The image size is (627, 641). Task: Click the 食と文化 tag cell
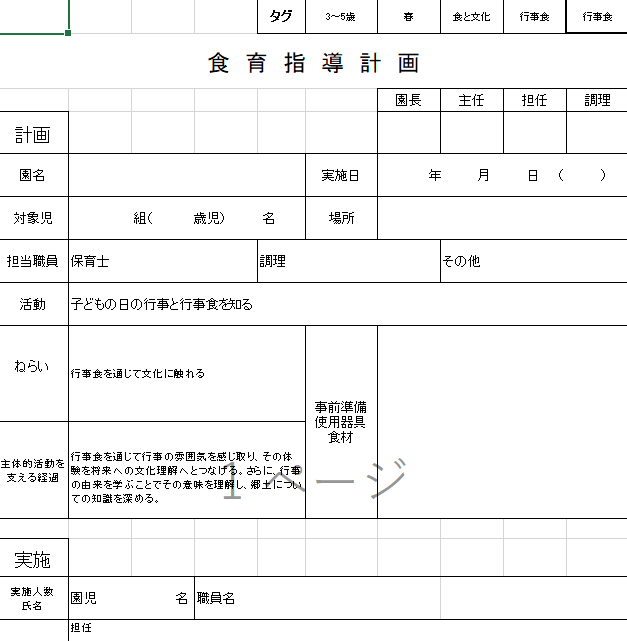(472, 16)
